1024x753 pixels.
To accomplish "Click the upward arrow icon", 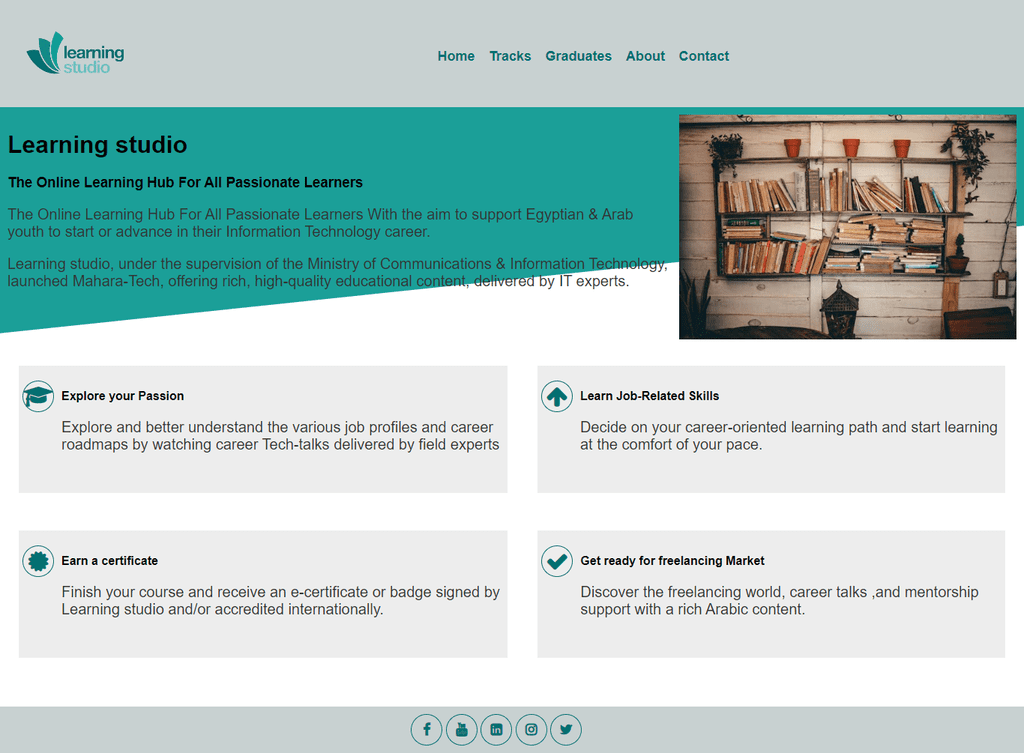I will (557, 396).
